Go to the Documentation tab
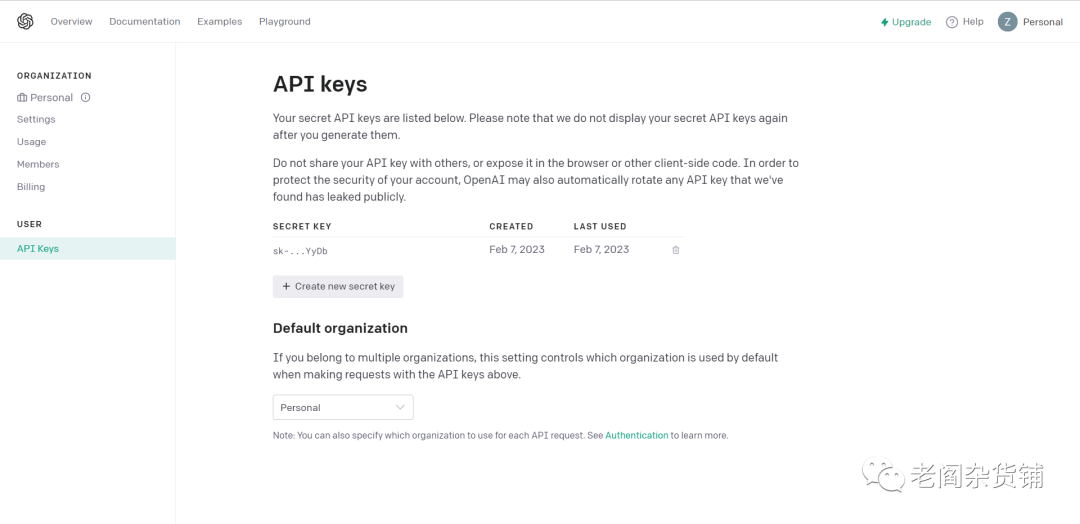 [x=145, y=21]
